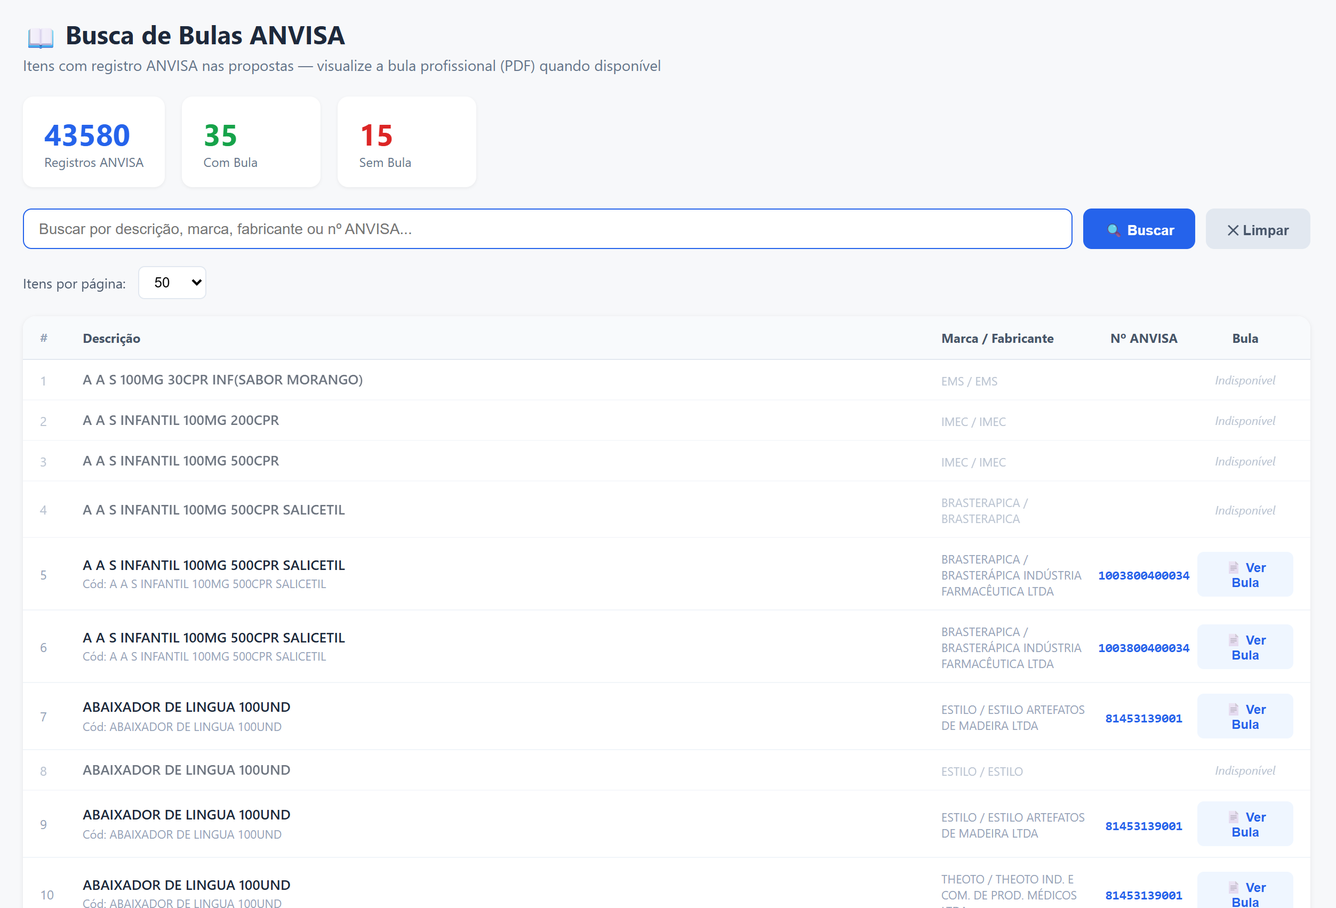Click the Marca / Fabricante column header
Screen dimensions: 1336x908
(x=997, y=339)
